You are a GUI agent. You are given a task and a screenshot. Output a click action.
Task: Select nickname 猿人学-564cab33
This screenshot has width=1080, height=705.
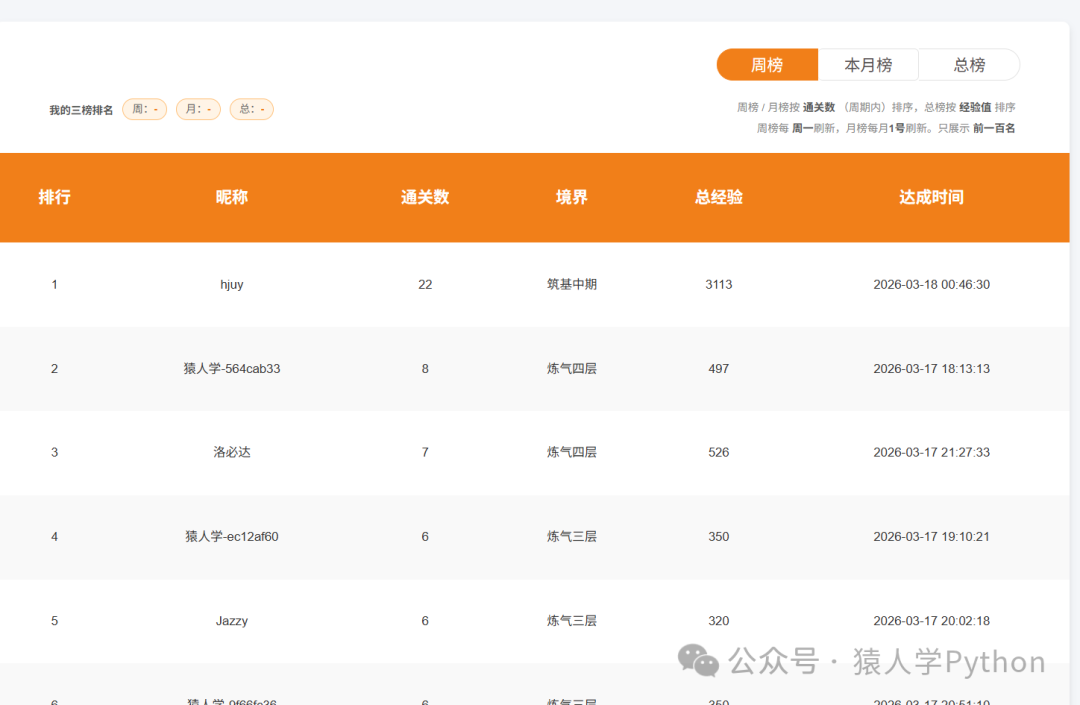point(231,368)
